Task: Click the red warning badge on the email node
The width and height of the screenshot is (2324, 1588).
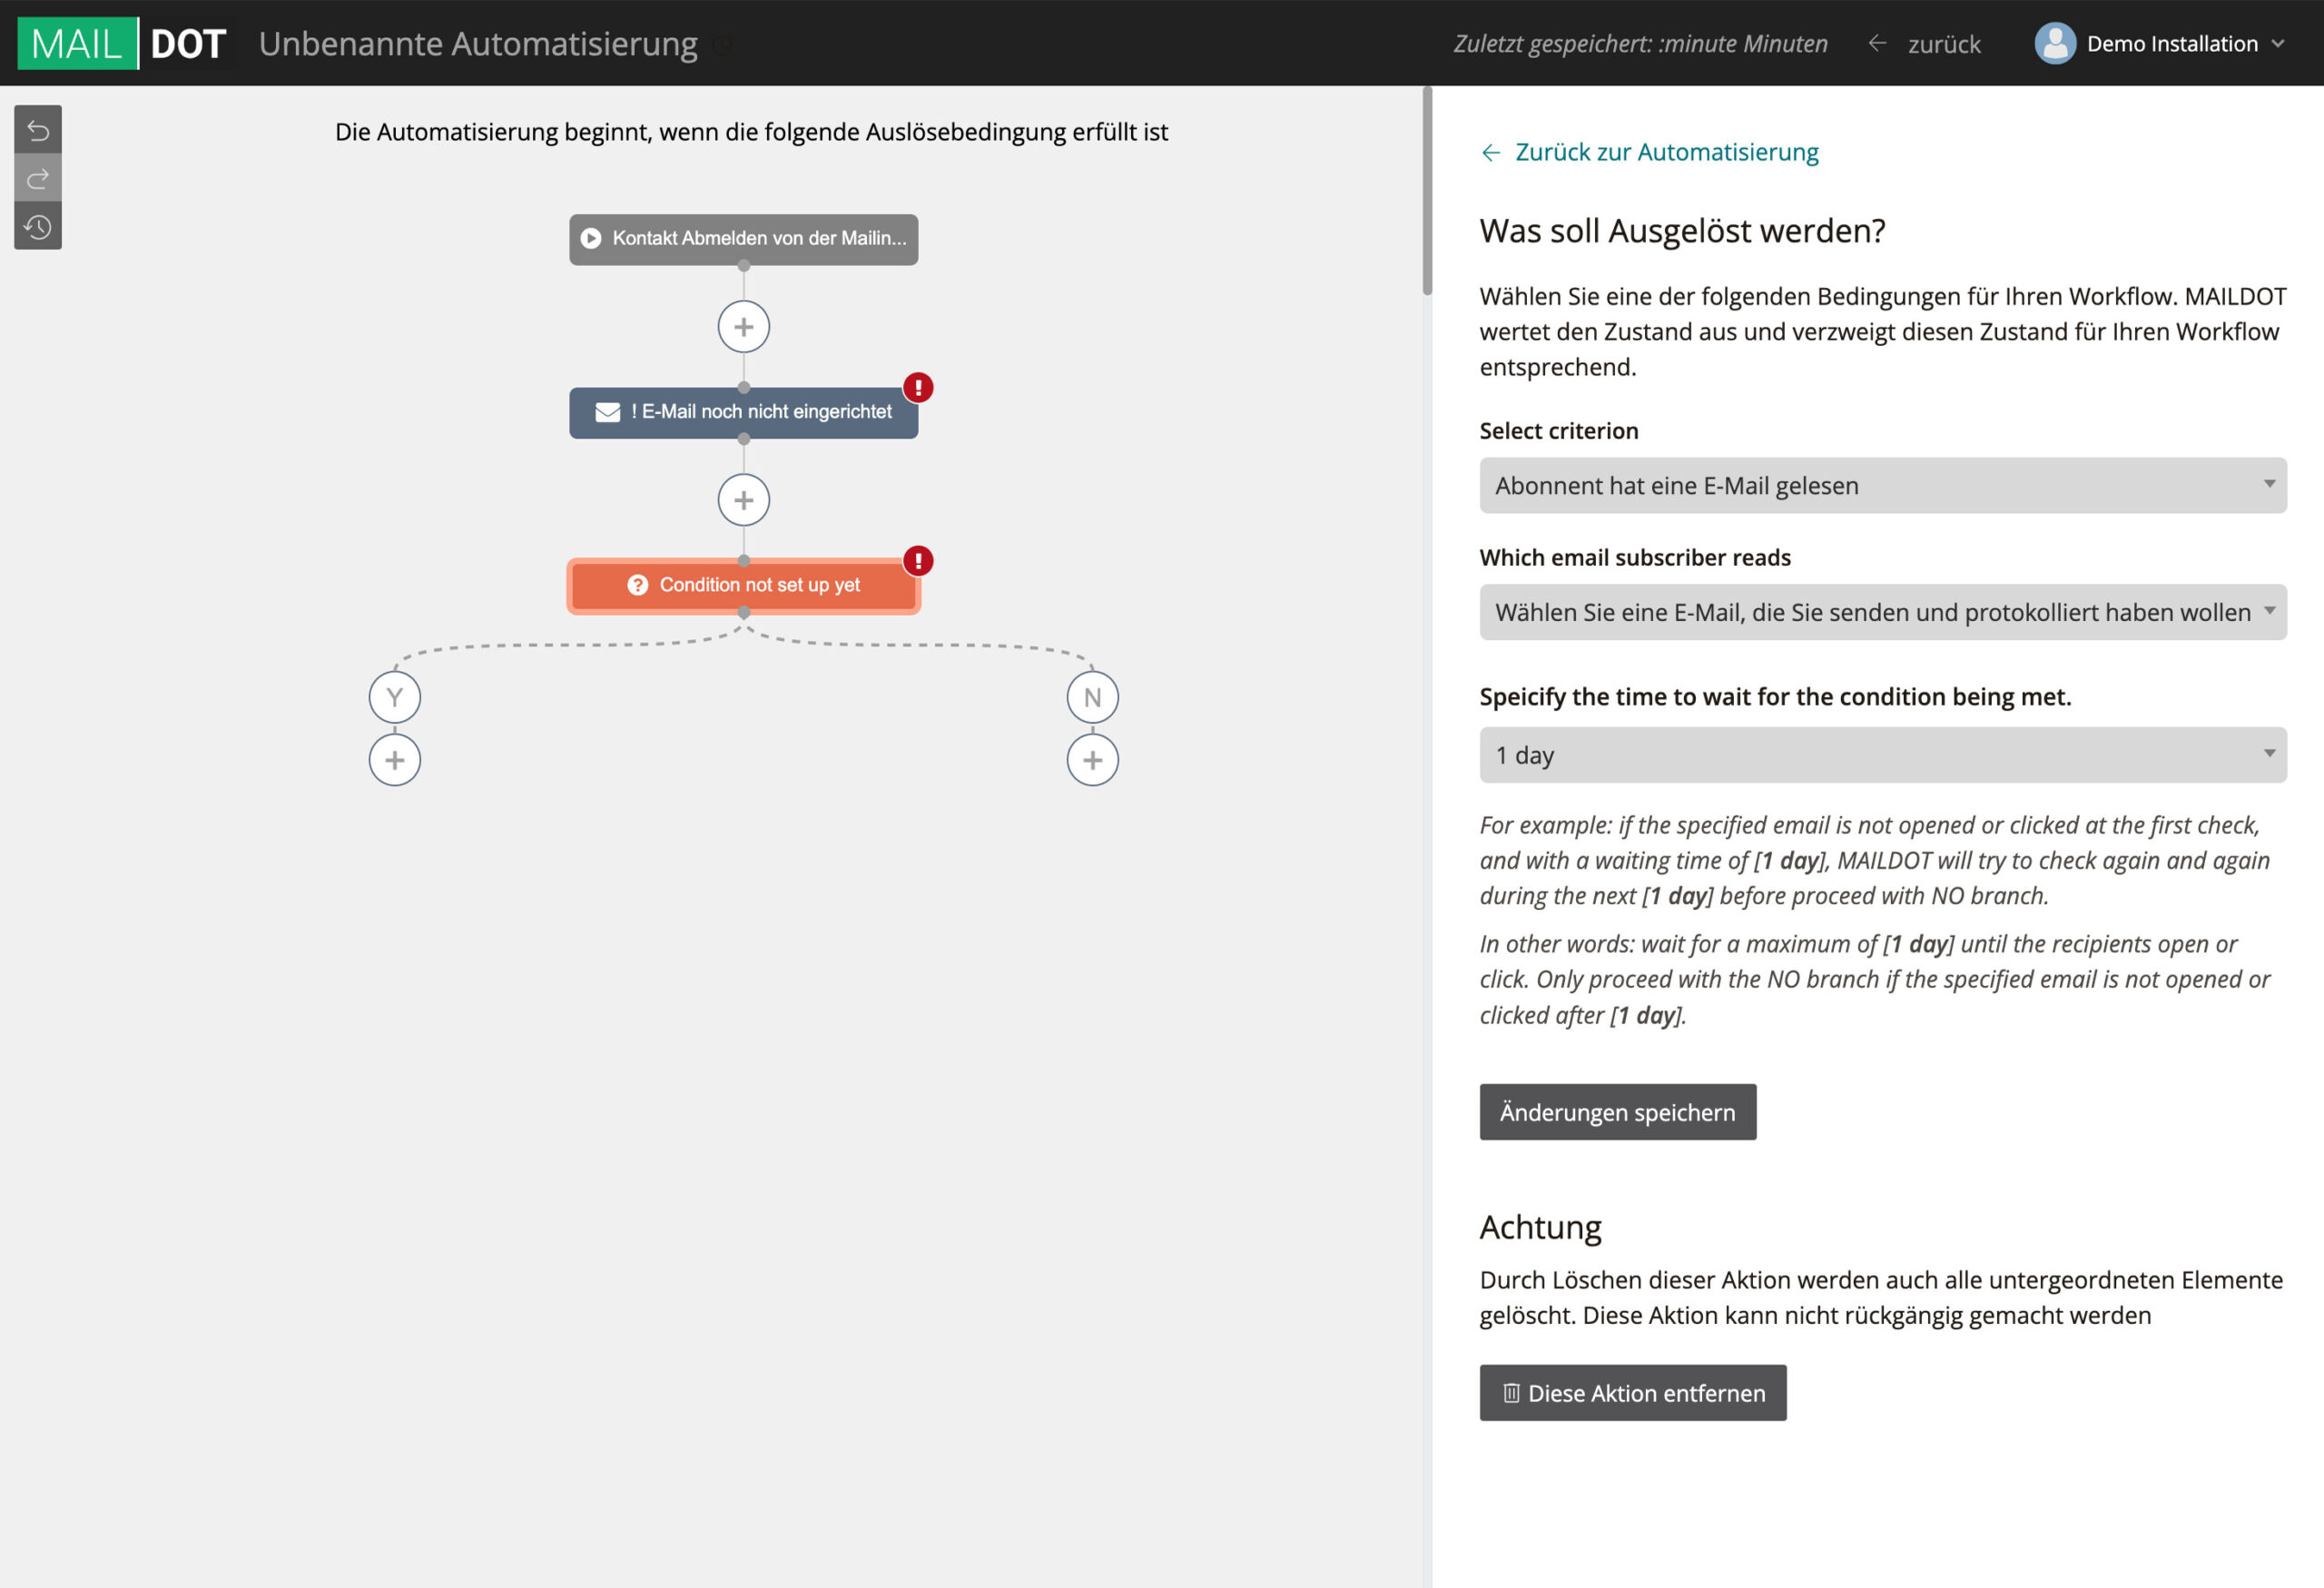Action: [x=918, y=388]
